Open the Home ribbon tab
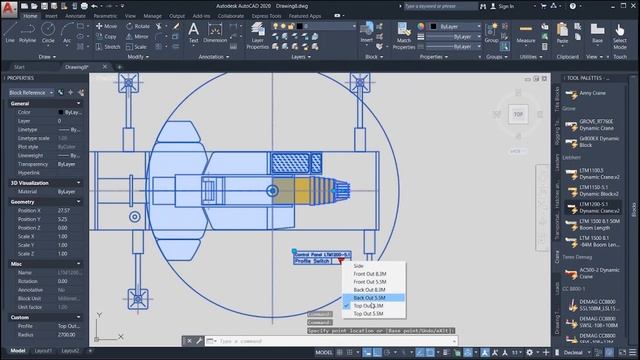 [30, 16]
